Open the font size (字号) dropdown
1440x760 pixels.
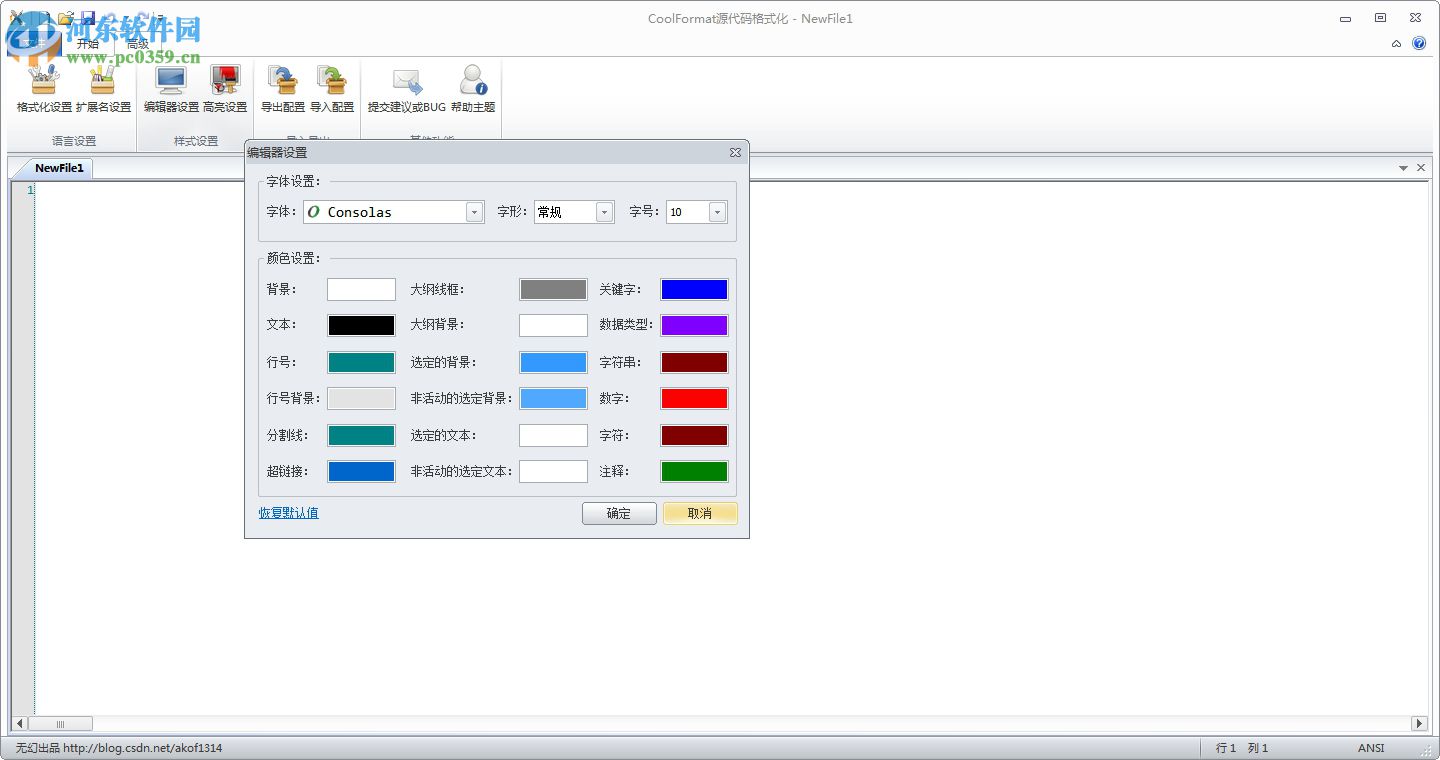point(717,211)
